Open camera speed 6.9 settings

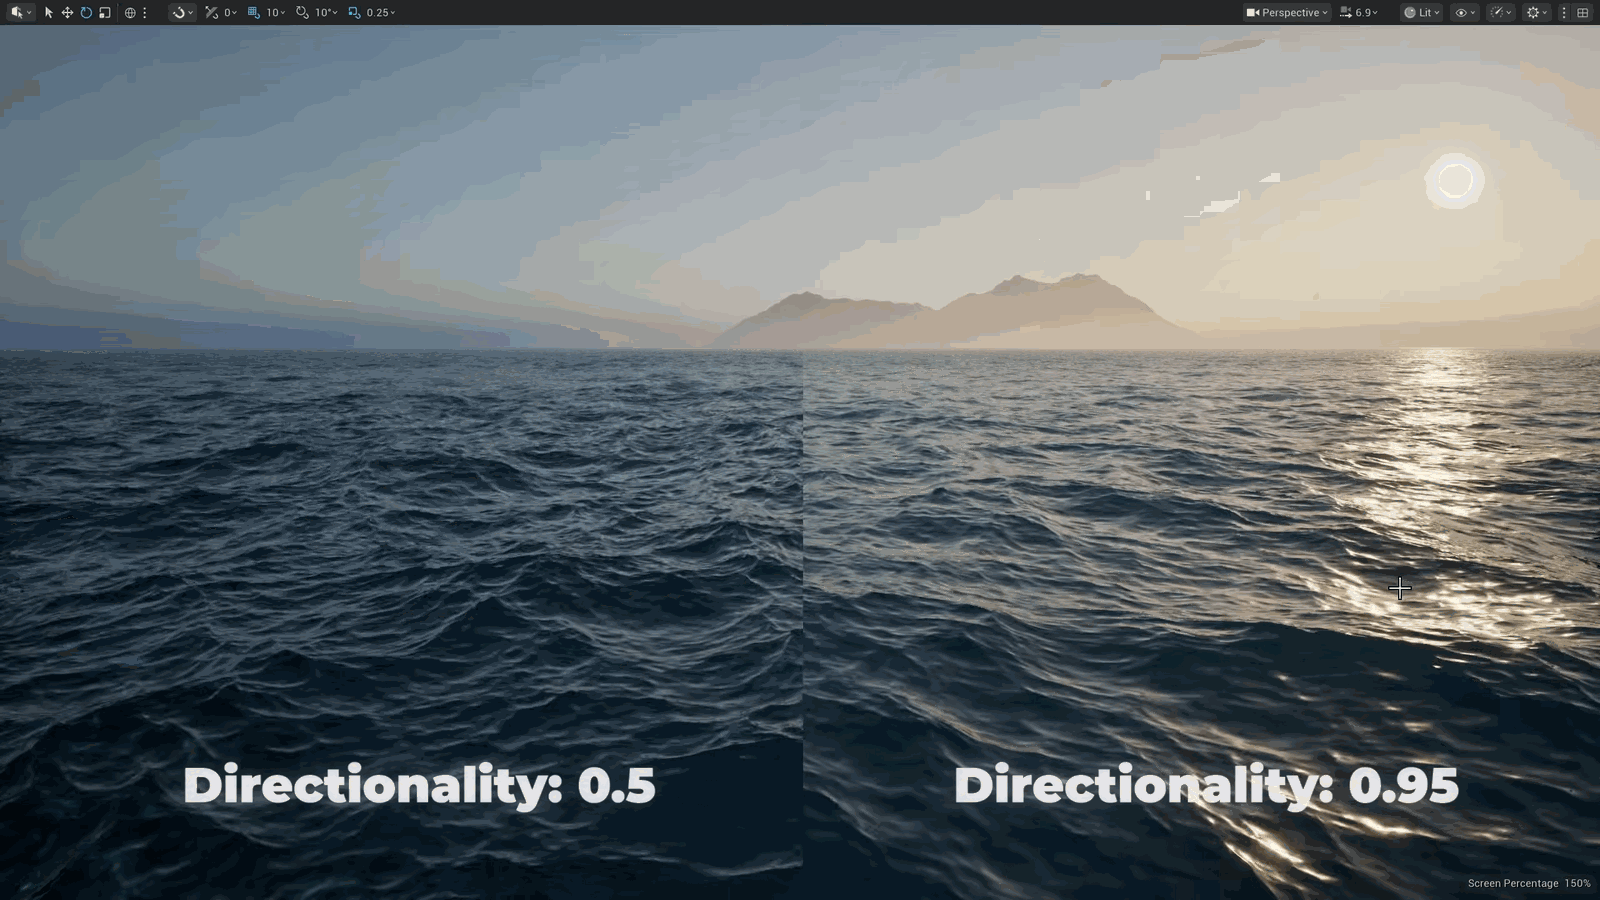pos(1359,13)
